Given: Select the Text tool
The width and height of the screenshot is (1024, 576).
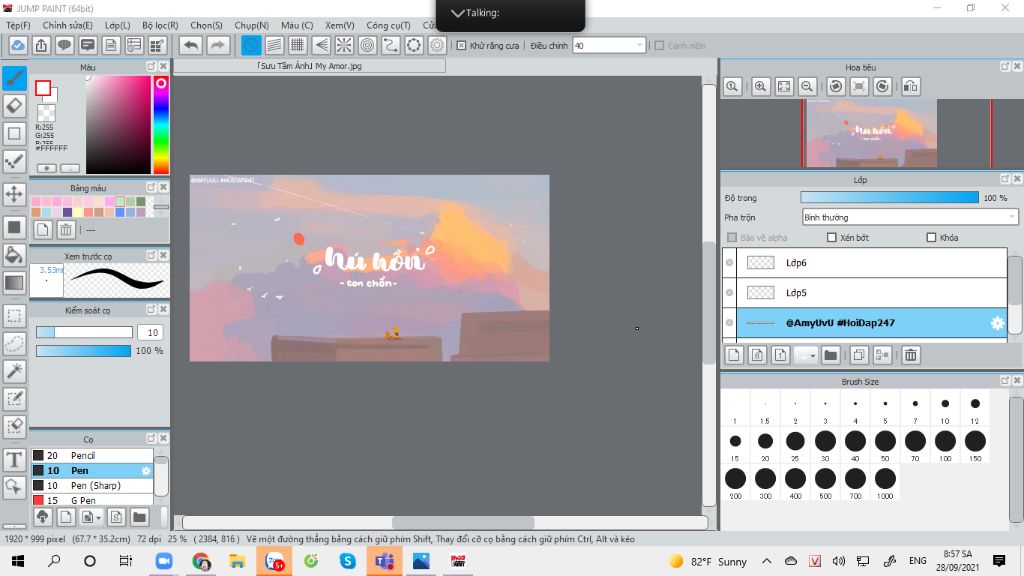Looking at the screenshot, I should [14, 460].
